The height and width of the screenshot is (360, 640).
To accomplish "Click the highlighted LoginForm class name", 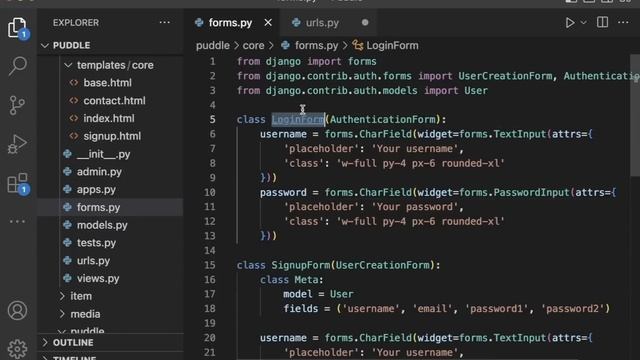I will coord(298,120).
